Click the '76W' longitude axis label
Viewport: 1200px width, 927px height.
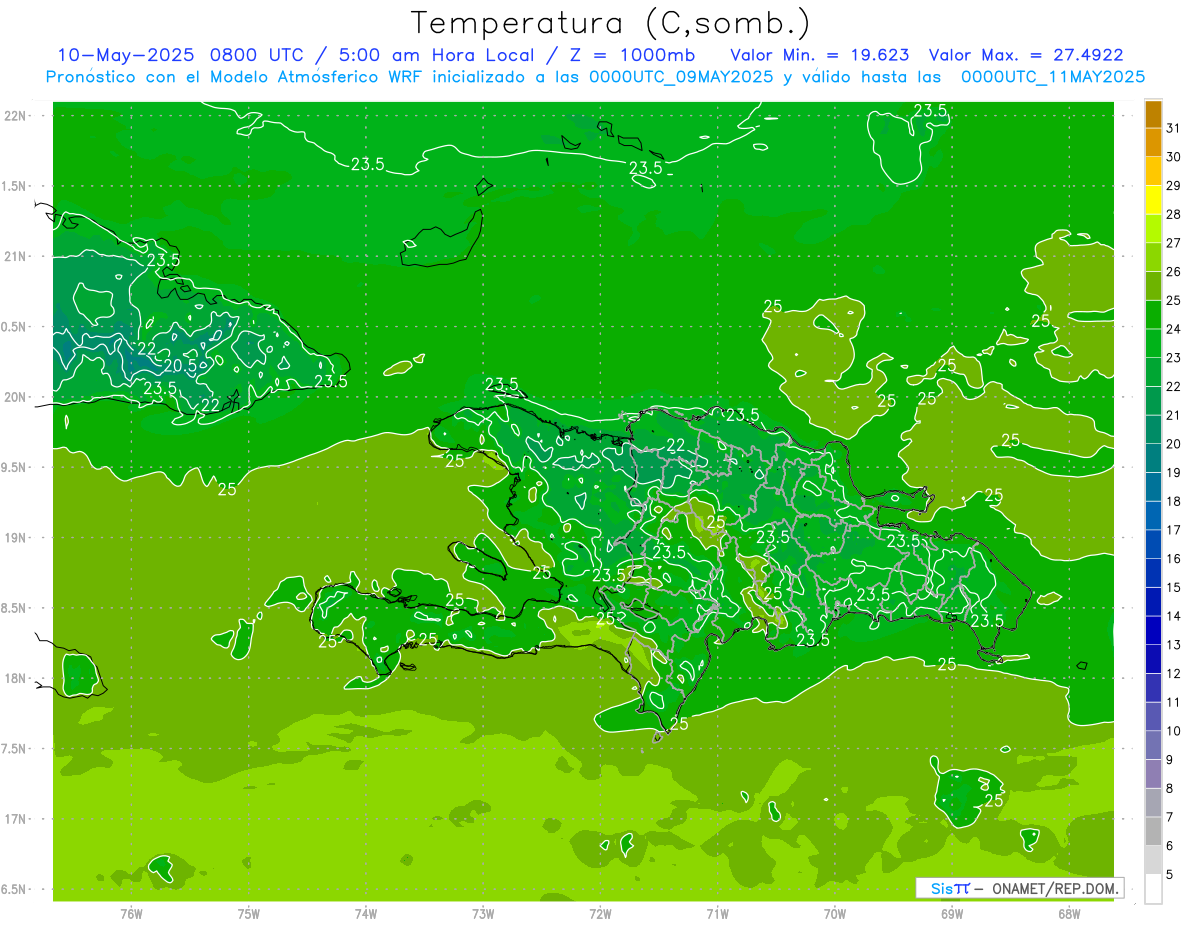pyautogui.click(x=131, y=914)
